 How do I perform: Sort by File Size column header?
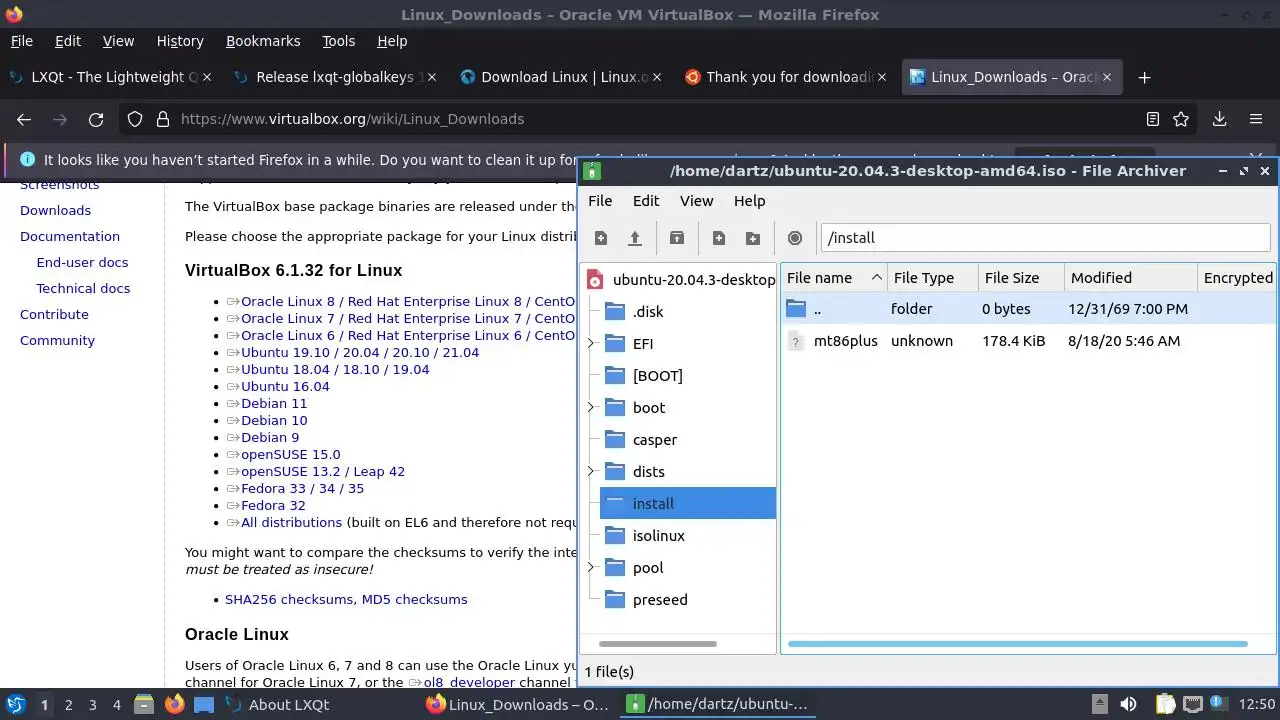tap(1020, 278)
